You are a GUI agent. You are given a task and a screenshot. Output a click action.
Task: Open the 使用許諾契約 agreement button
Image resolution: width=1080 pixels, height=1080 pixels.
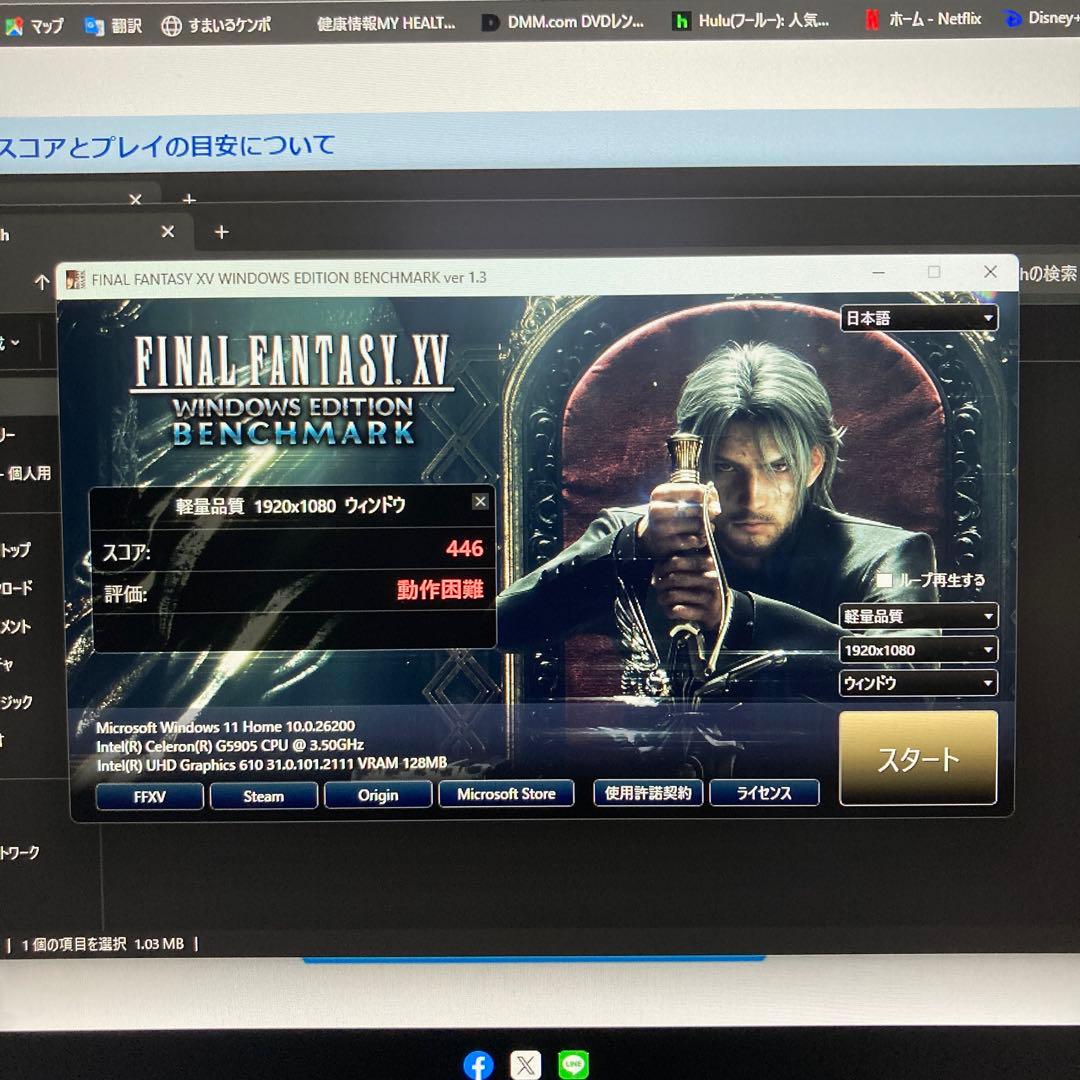[648, 793]
